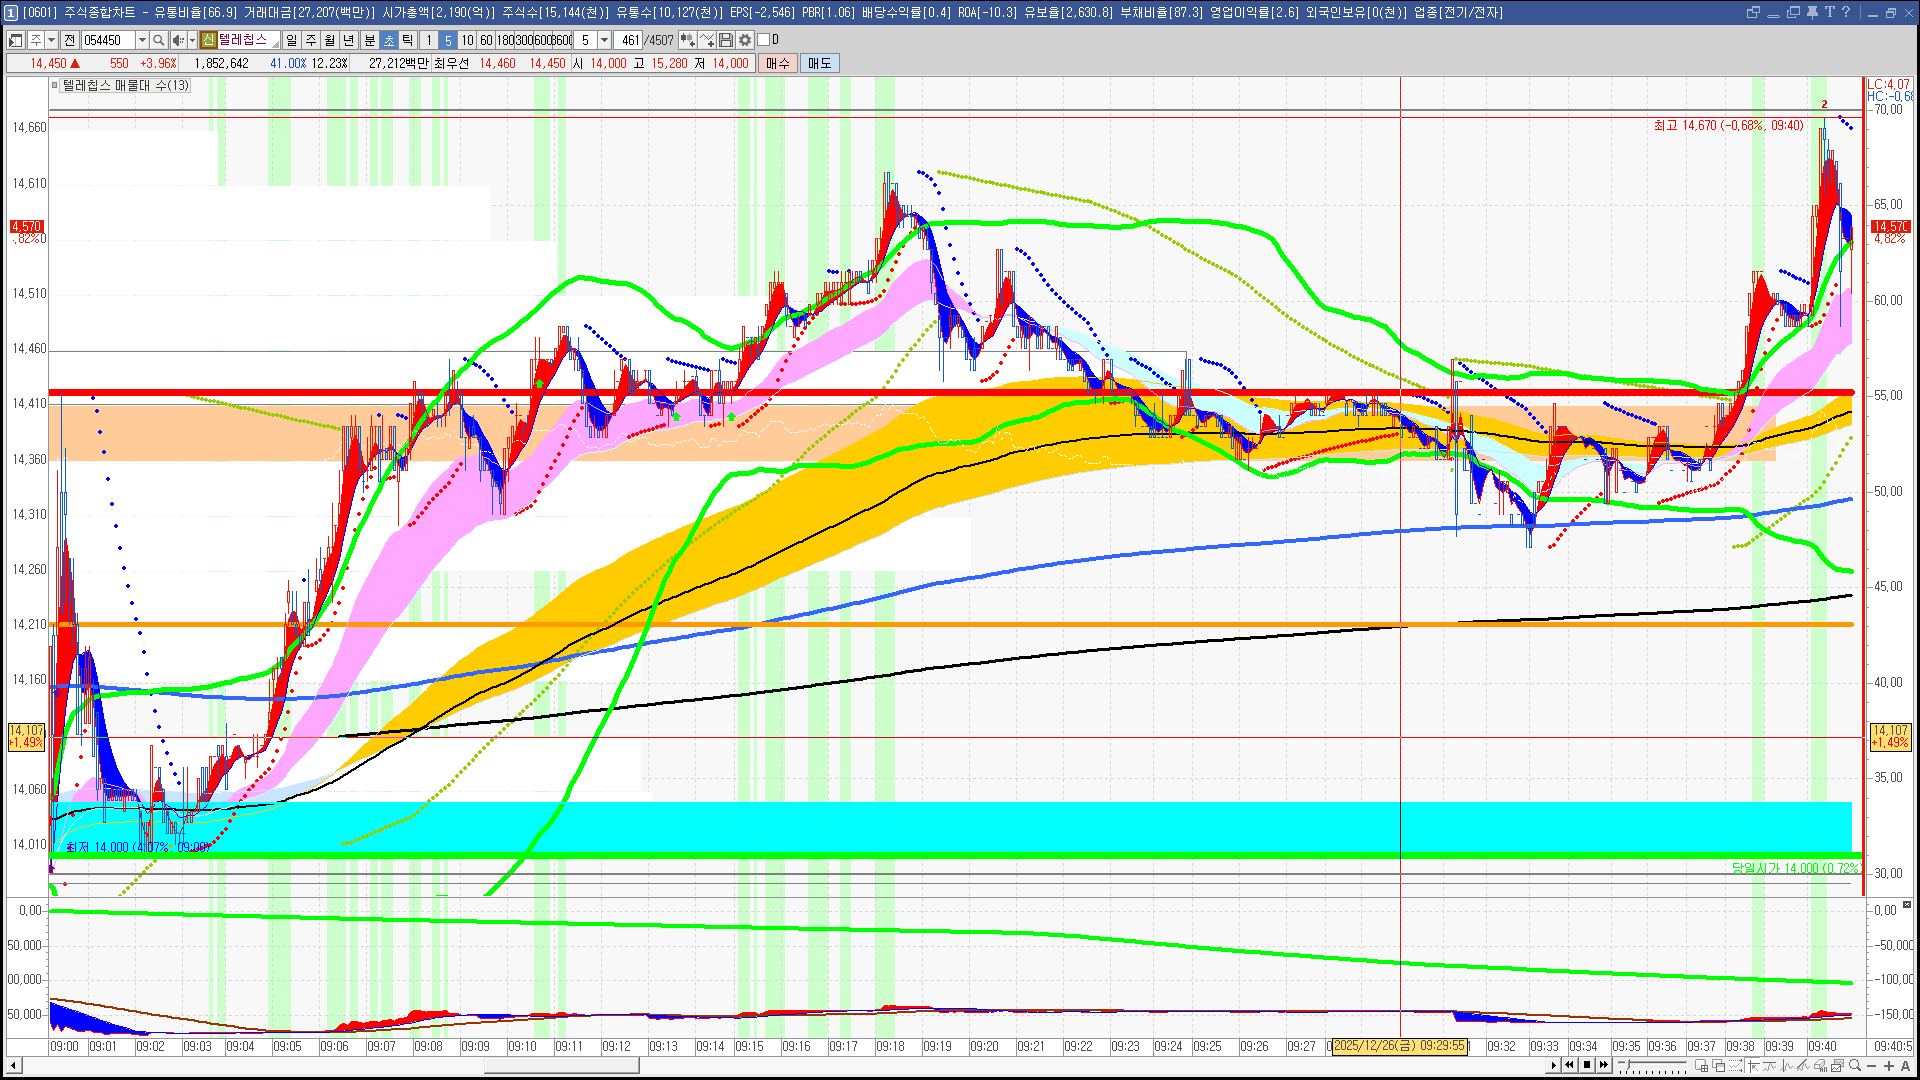Expand the stock code 054450 dropdown
Screen dimensions: 1920x1080
(142, 40)
